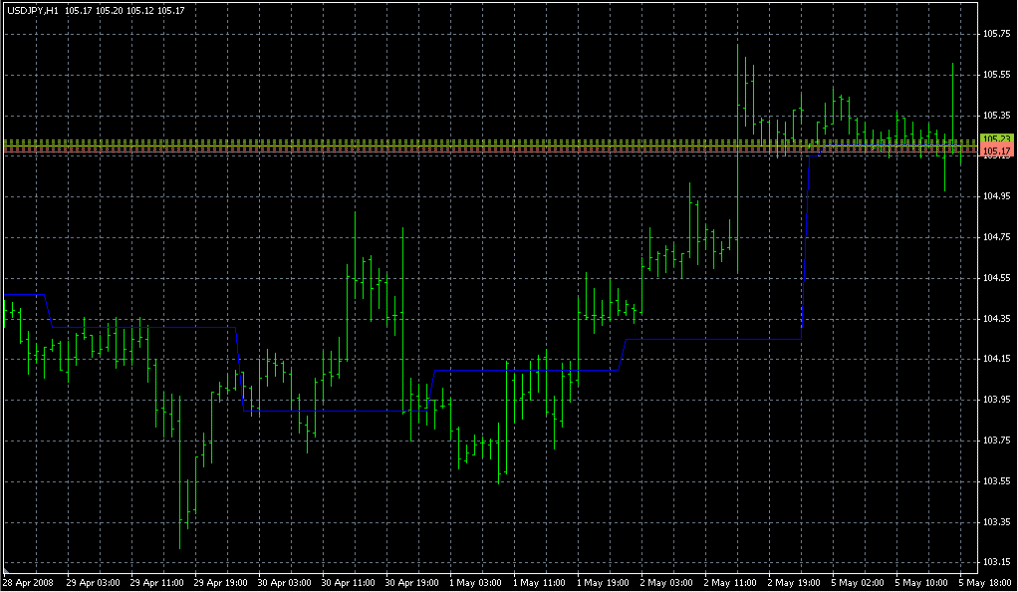
Task: Select the 103.15 price axis label
Action: (x=996, y=563)
